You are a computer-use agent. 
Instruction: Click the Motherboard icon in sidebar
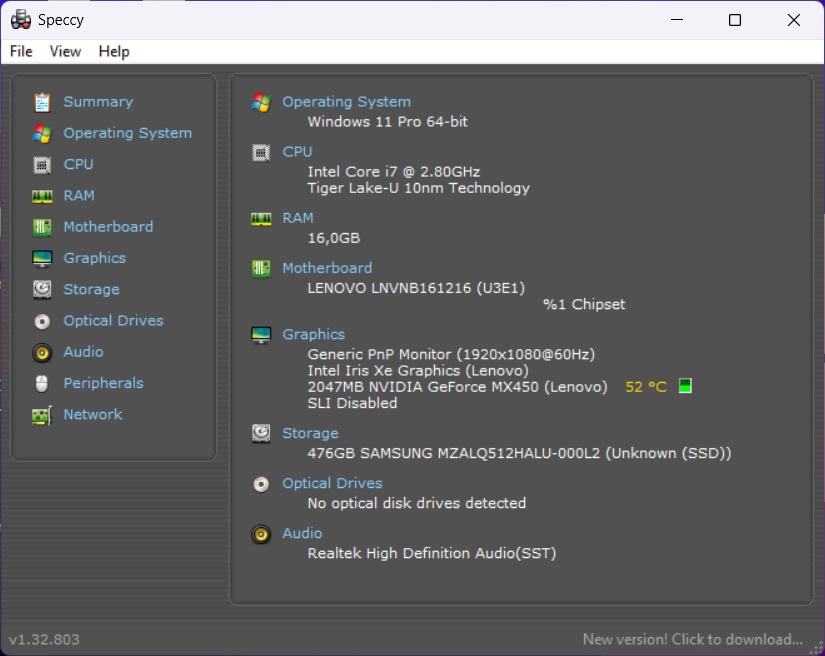coord(42,227)
